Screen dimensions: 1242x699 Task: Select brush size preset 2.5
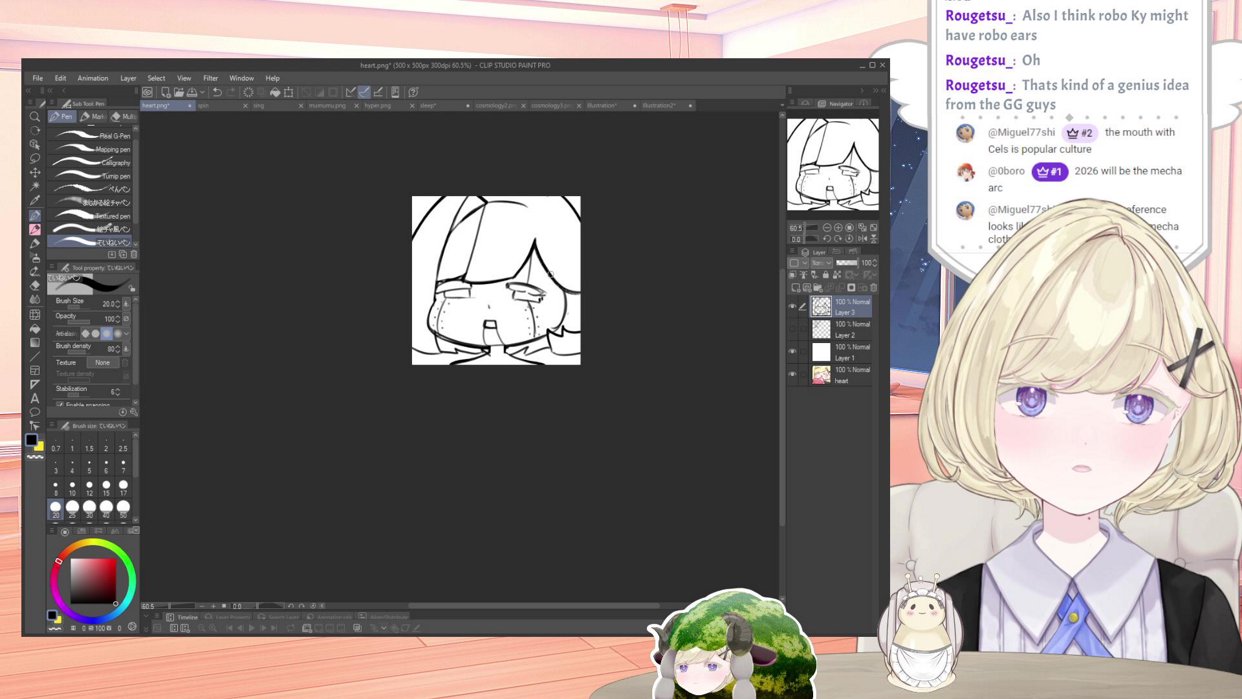click(x=123, y=443)
